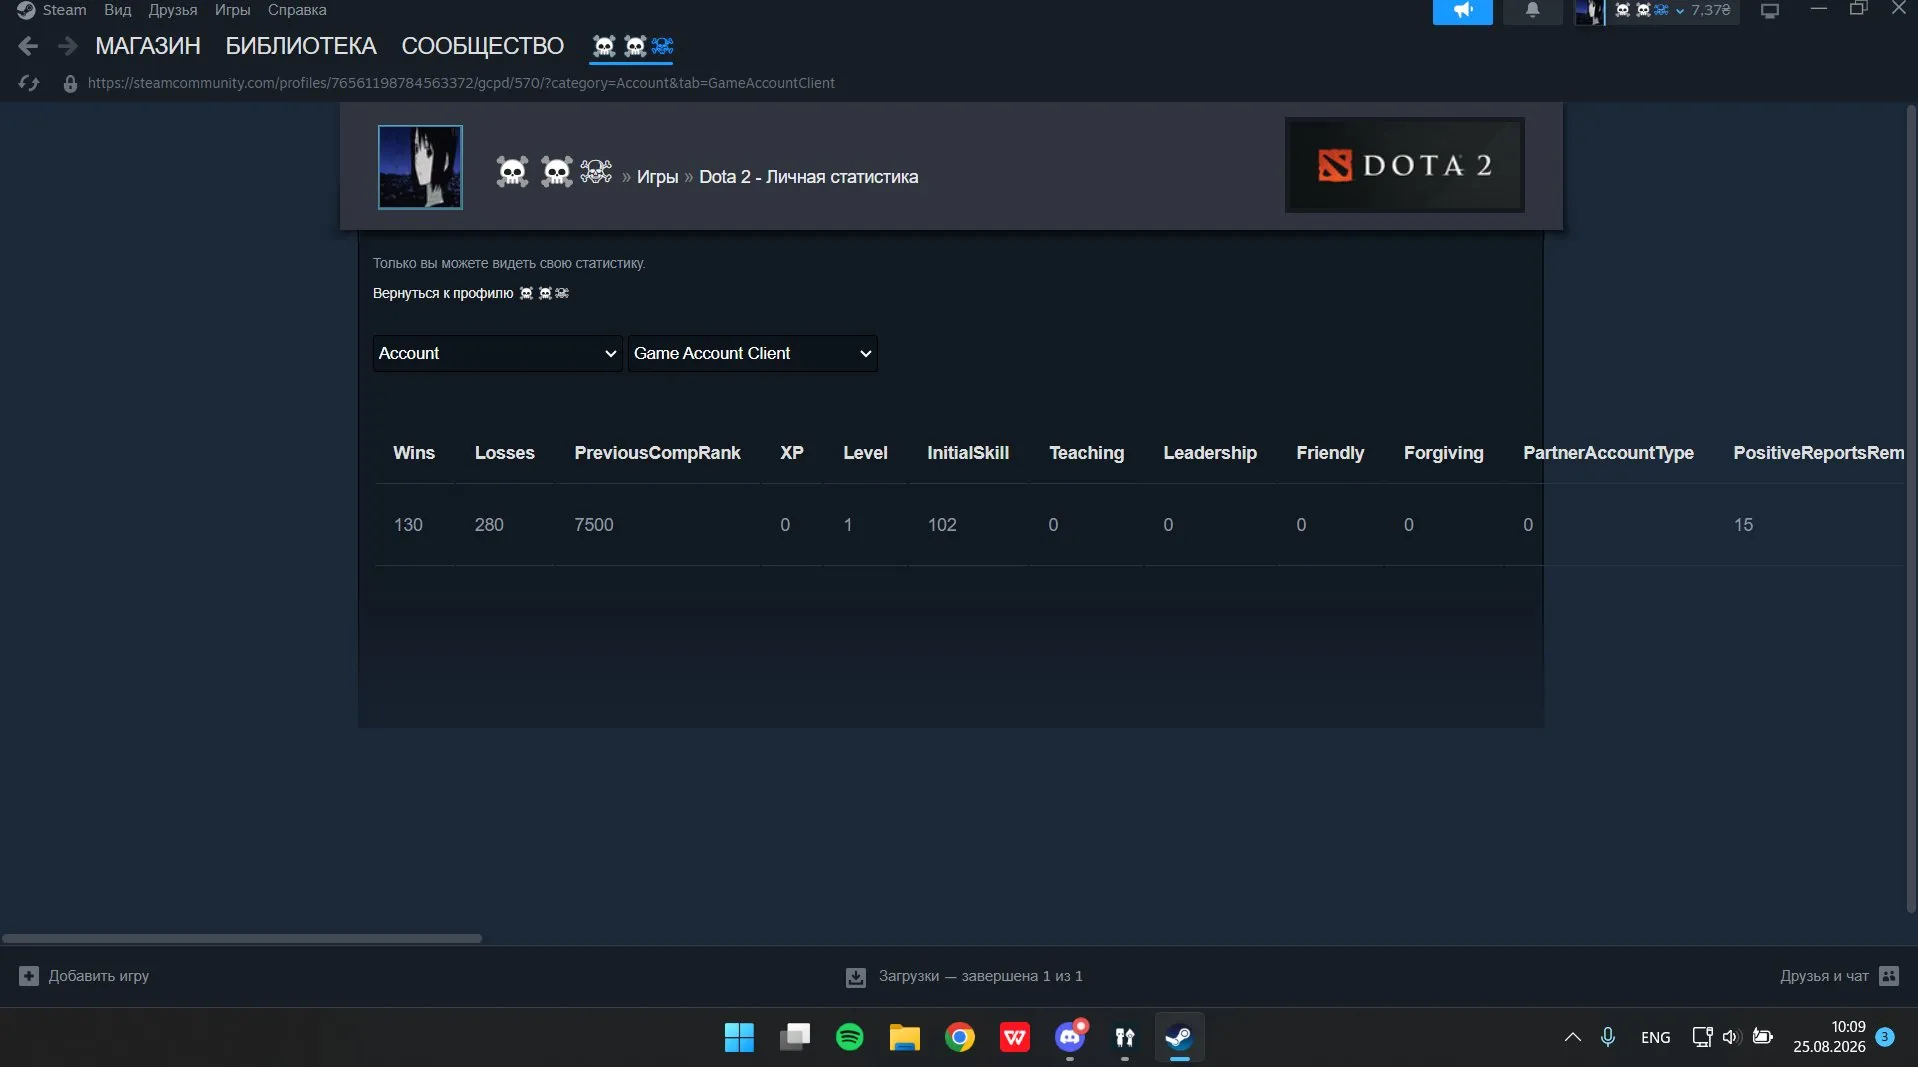Open the Игры menu
Viewport: 1918px width, 1067px height.
232,10
